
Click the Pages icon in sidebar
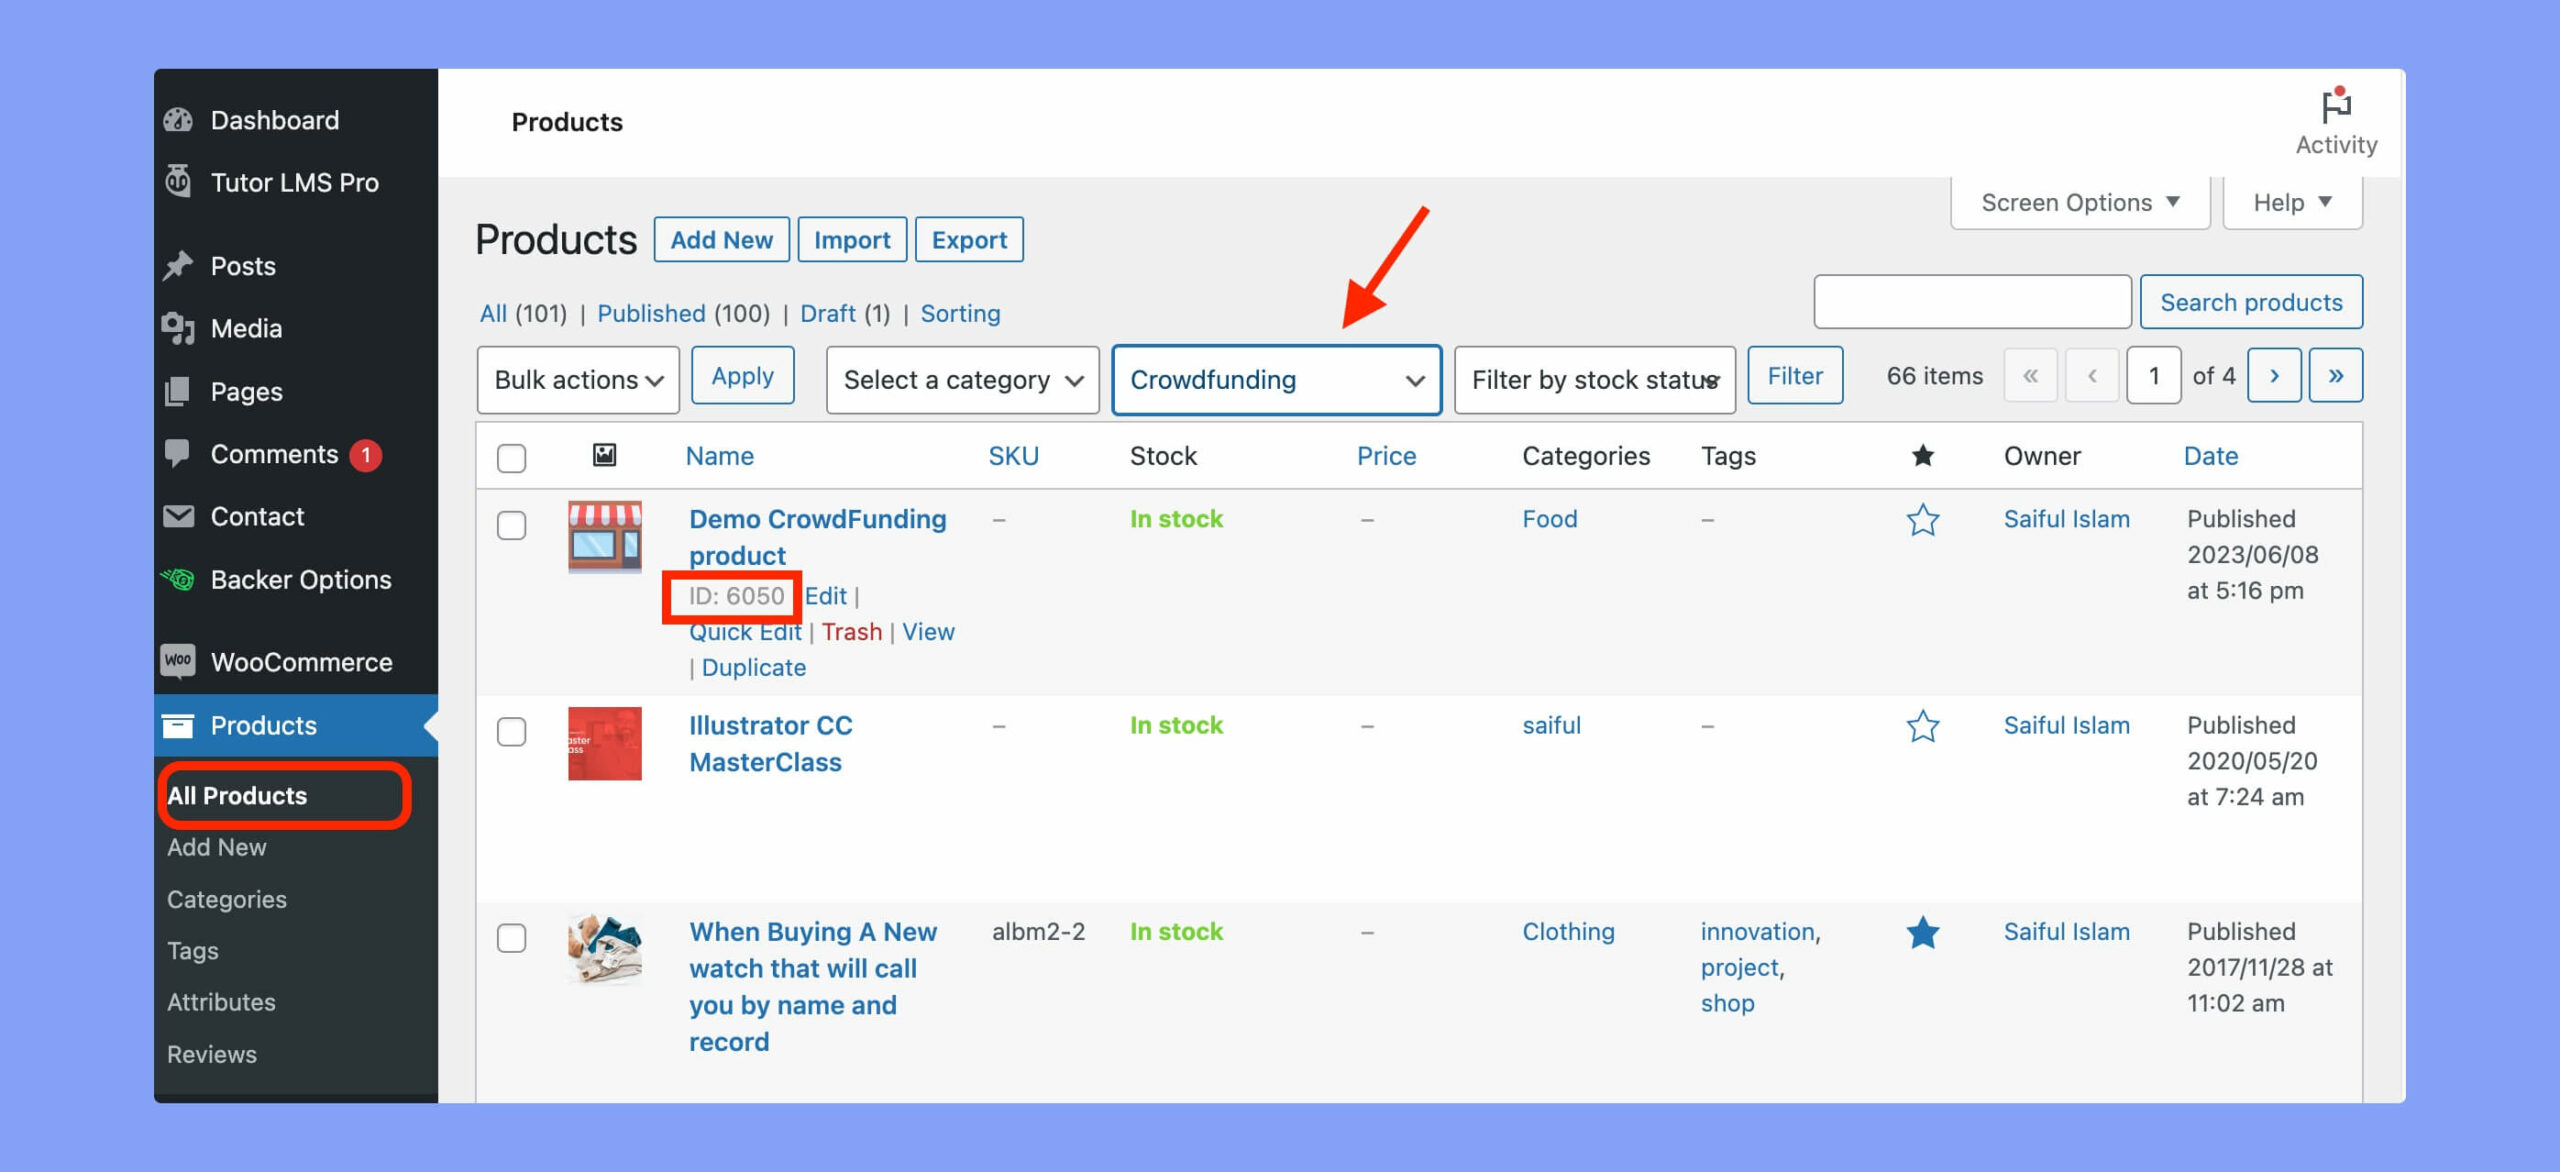click(x=178, y=391)
